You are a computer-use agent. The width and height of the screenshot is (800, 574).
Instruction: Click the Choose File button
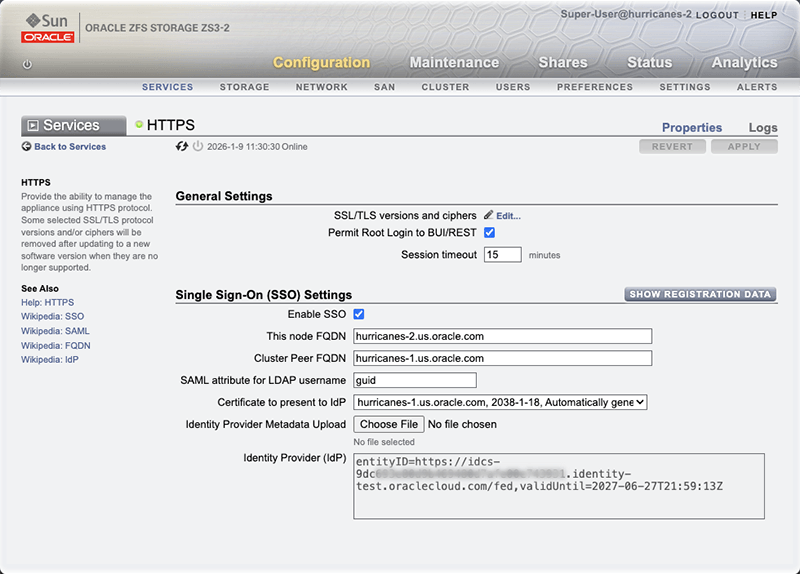pyautogui.click(x=389, y=424)
